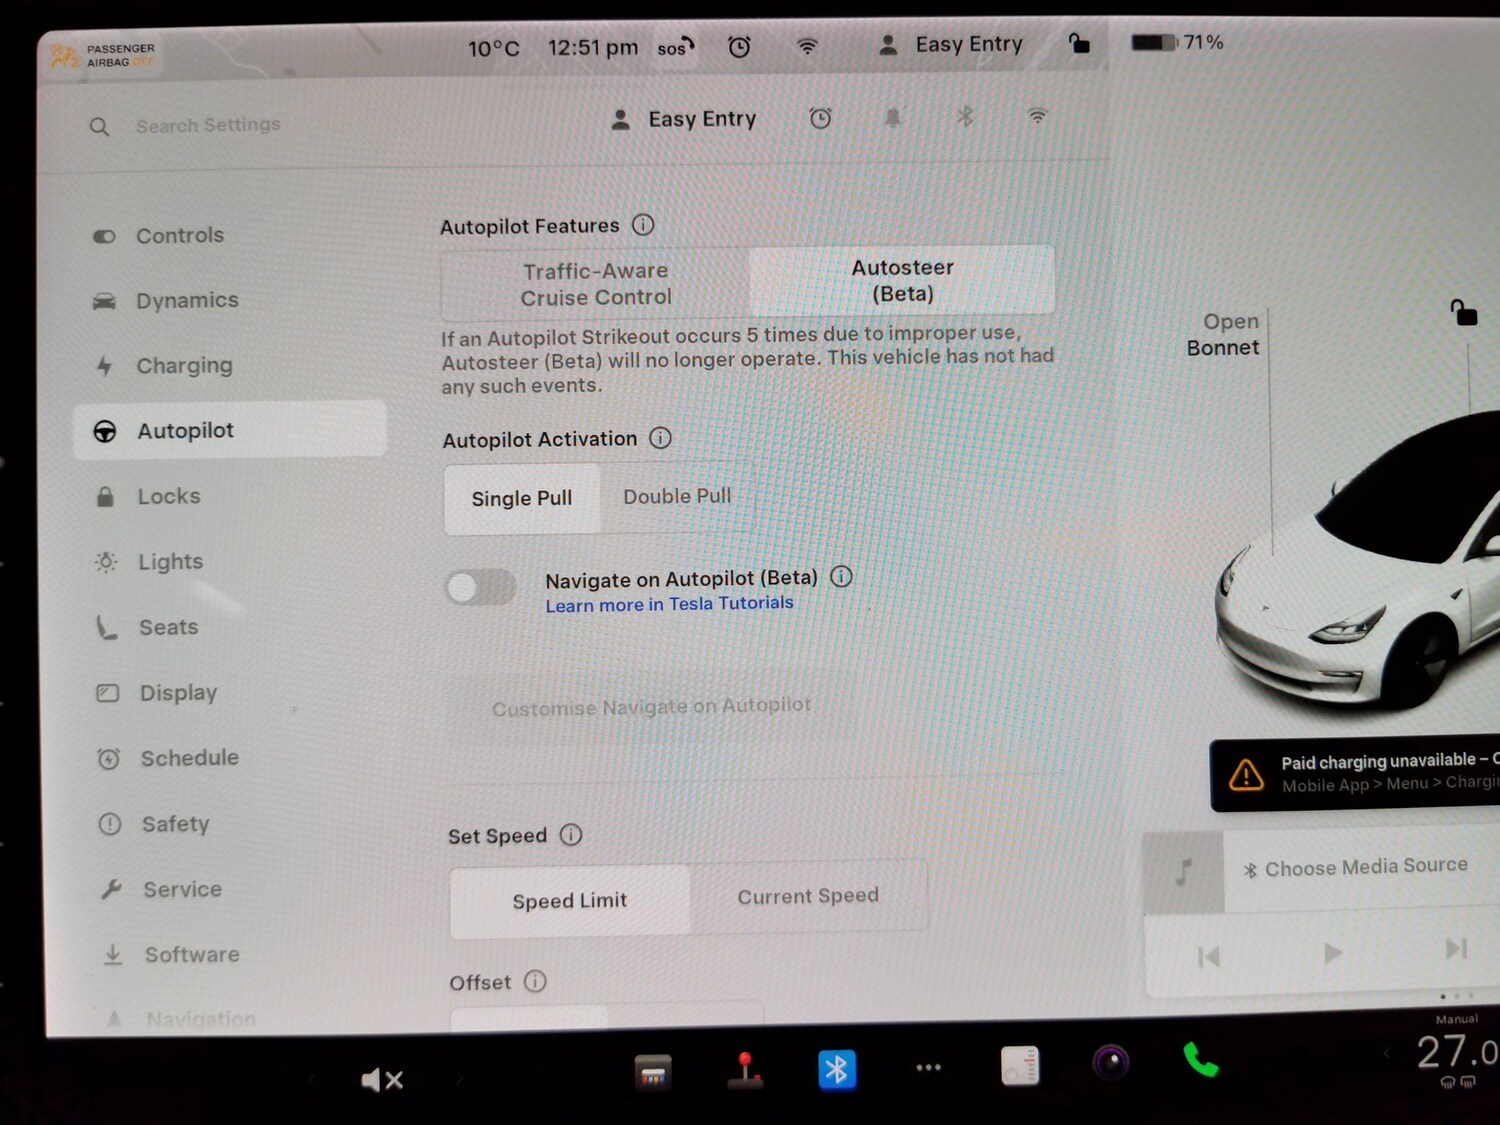Open the Autopilot Features info tooltip
The width and height of the screenshot is (1500, 1125).
[643, 225]
